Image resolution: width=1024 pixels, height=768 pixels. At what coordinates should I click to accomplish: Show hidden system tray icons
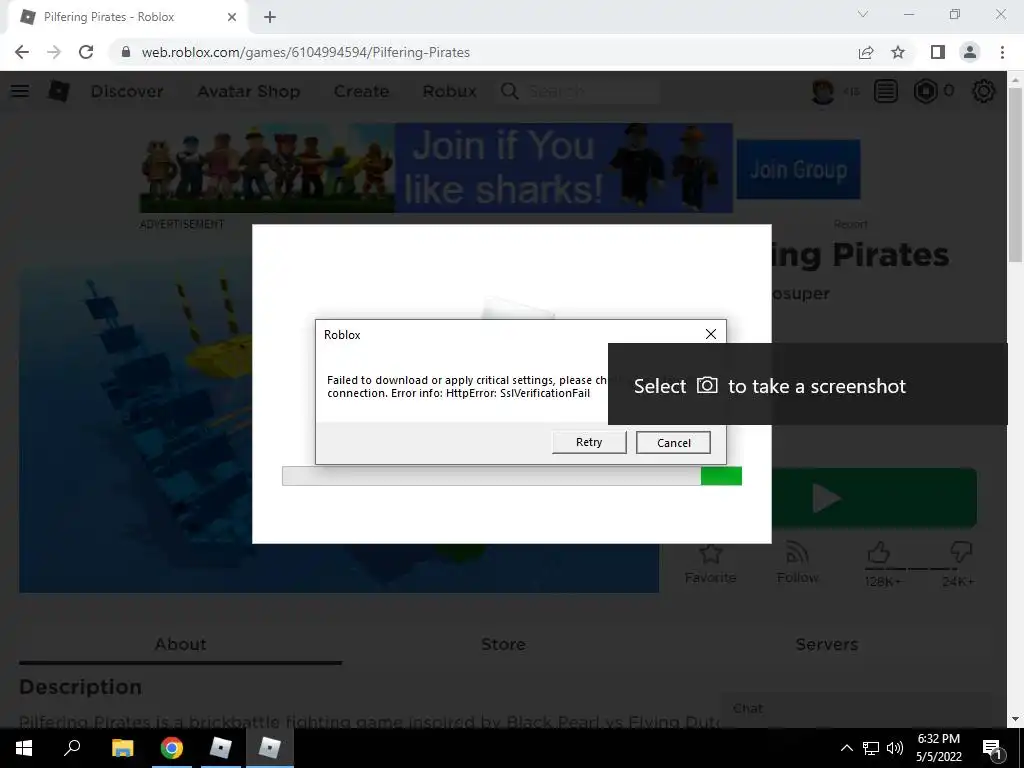846,748
